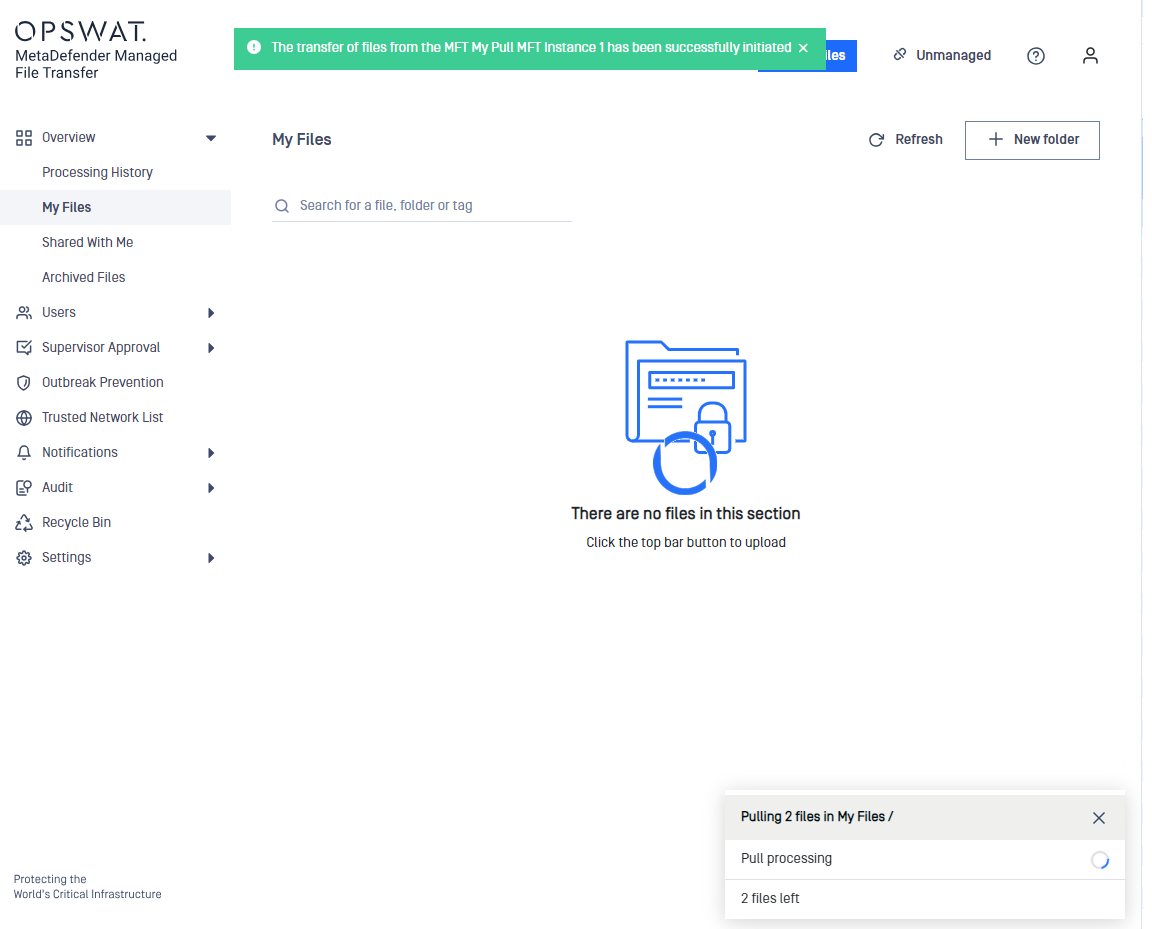This screenshot has width=1152, height=929.
Task: Expand the Supervisor Approval submenu arrow
Action: pos(211,348)
